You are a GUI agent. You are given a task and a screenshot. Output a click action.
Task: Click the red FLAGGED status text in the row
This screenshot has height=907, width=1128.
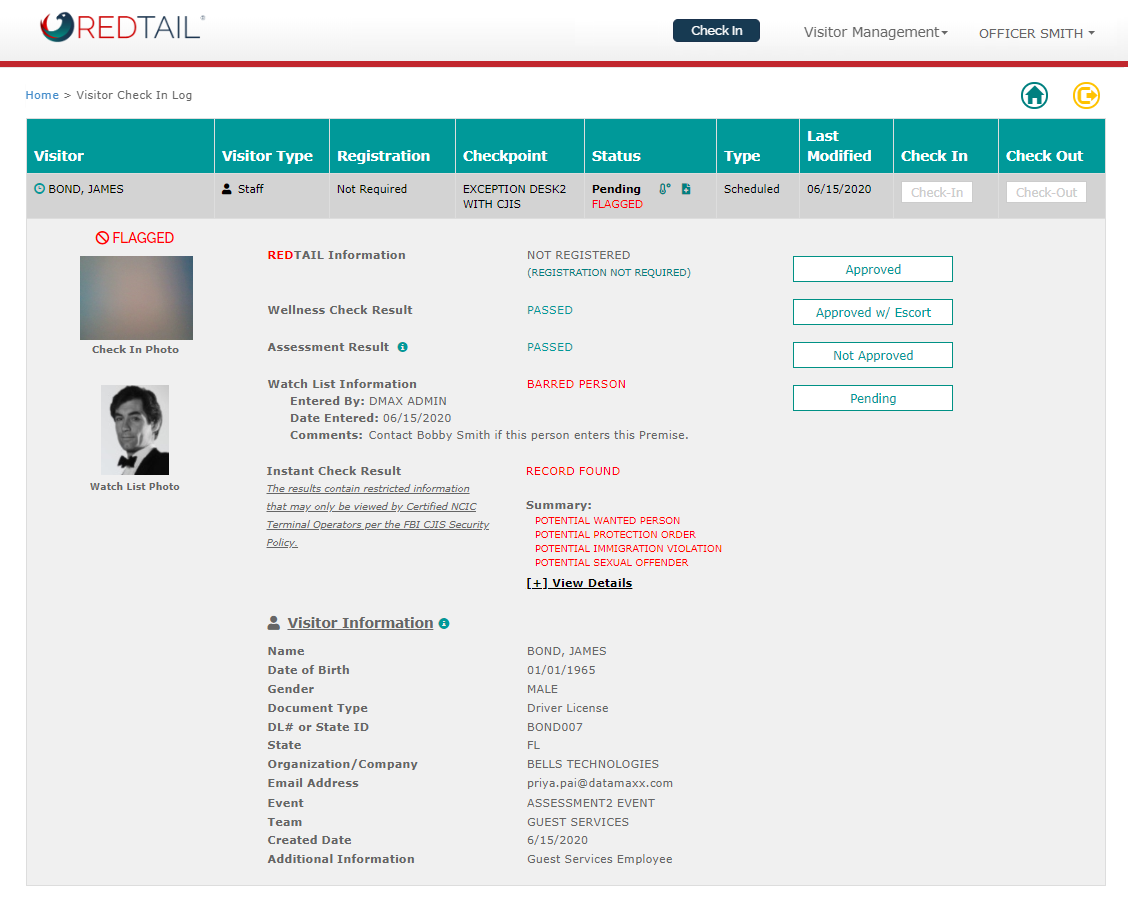(x=617, y=204)
